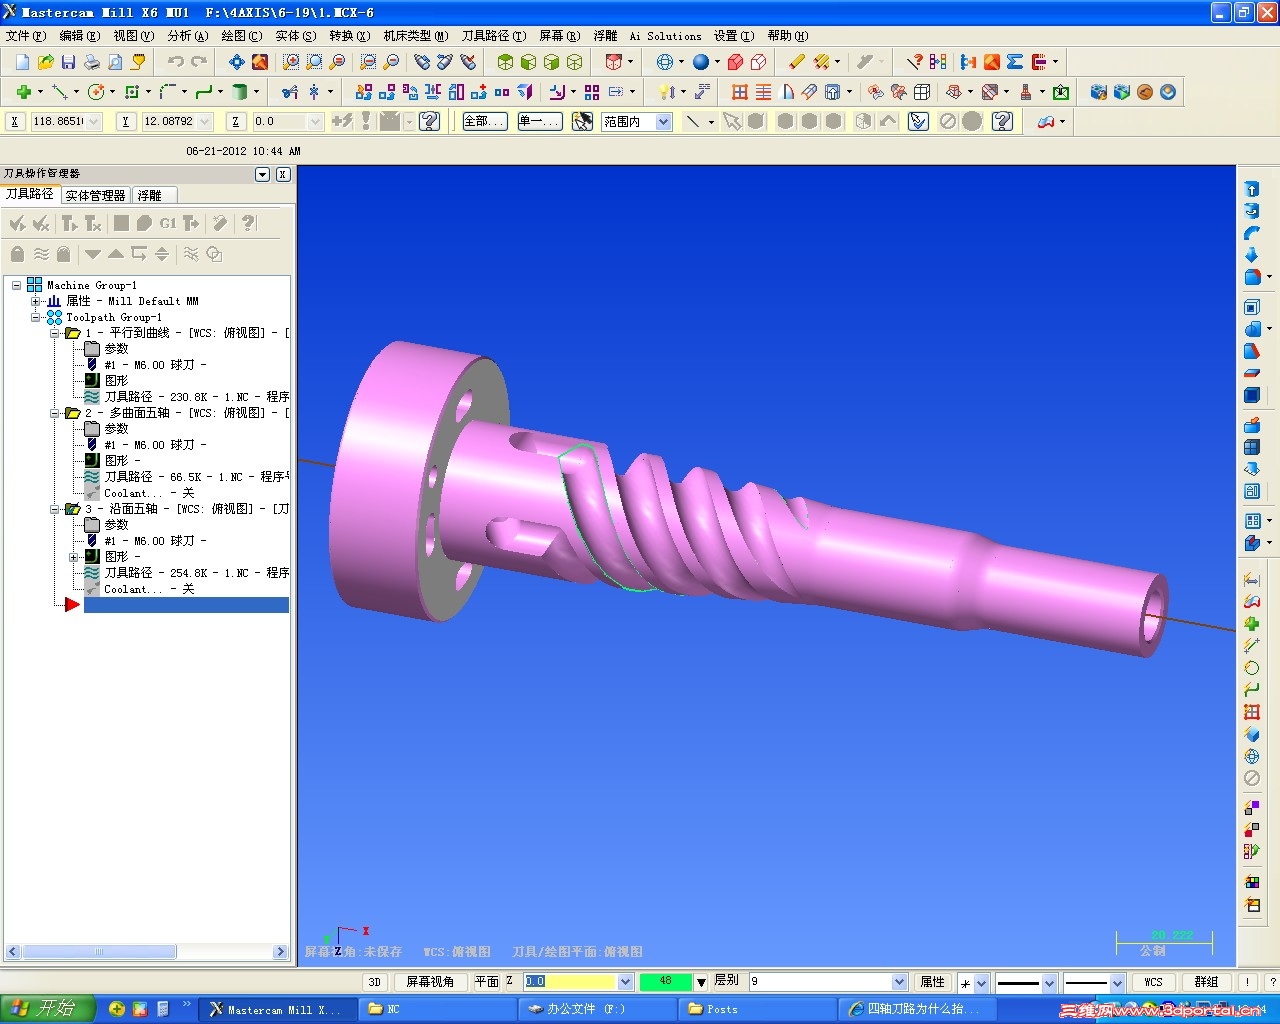This screenshot has width=1280, height=1024.
Task: Open the 绘图 (Create) menu
Action: tap(242, 36)
